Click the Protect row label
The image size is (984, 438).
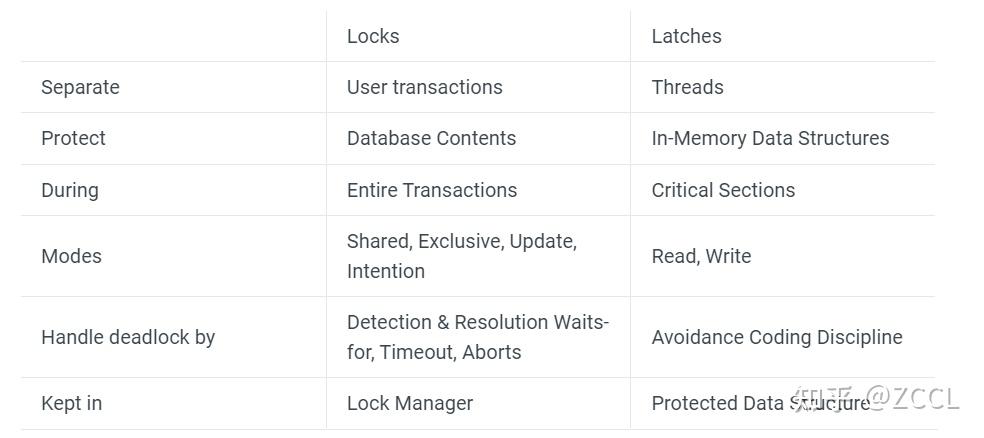pos(73,138)
